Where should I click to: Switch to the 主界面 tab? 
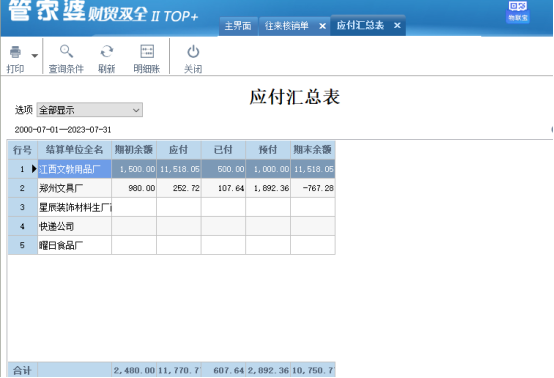[x=238, y=26]
